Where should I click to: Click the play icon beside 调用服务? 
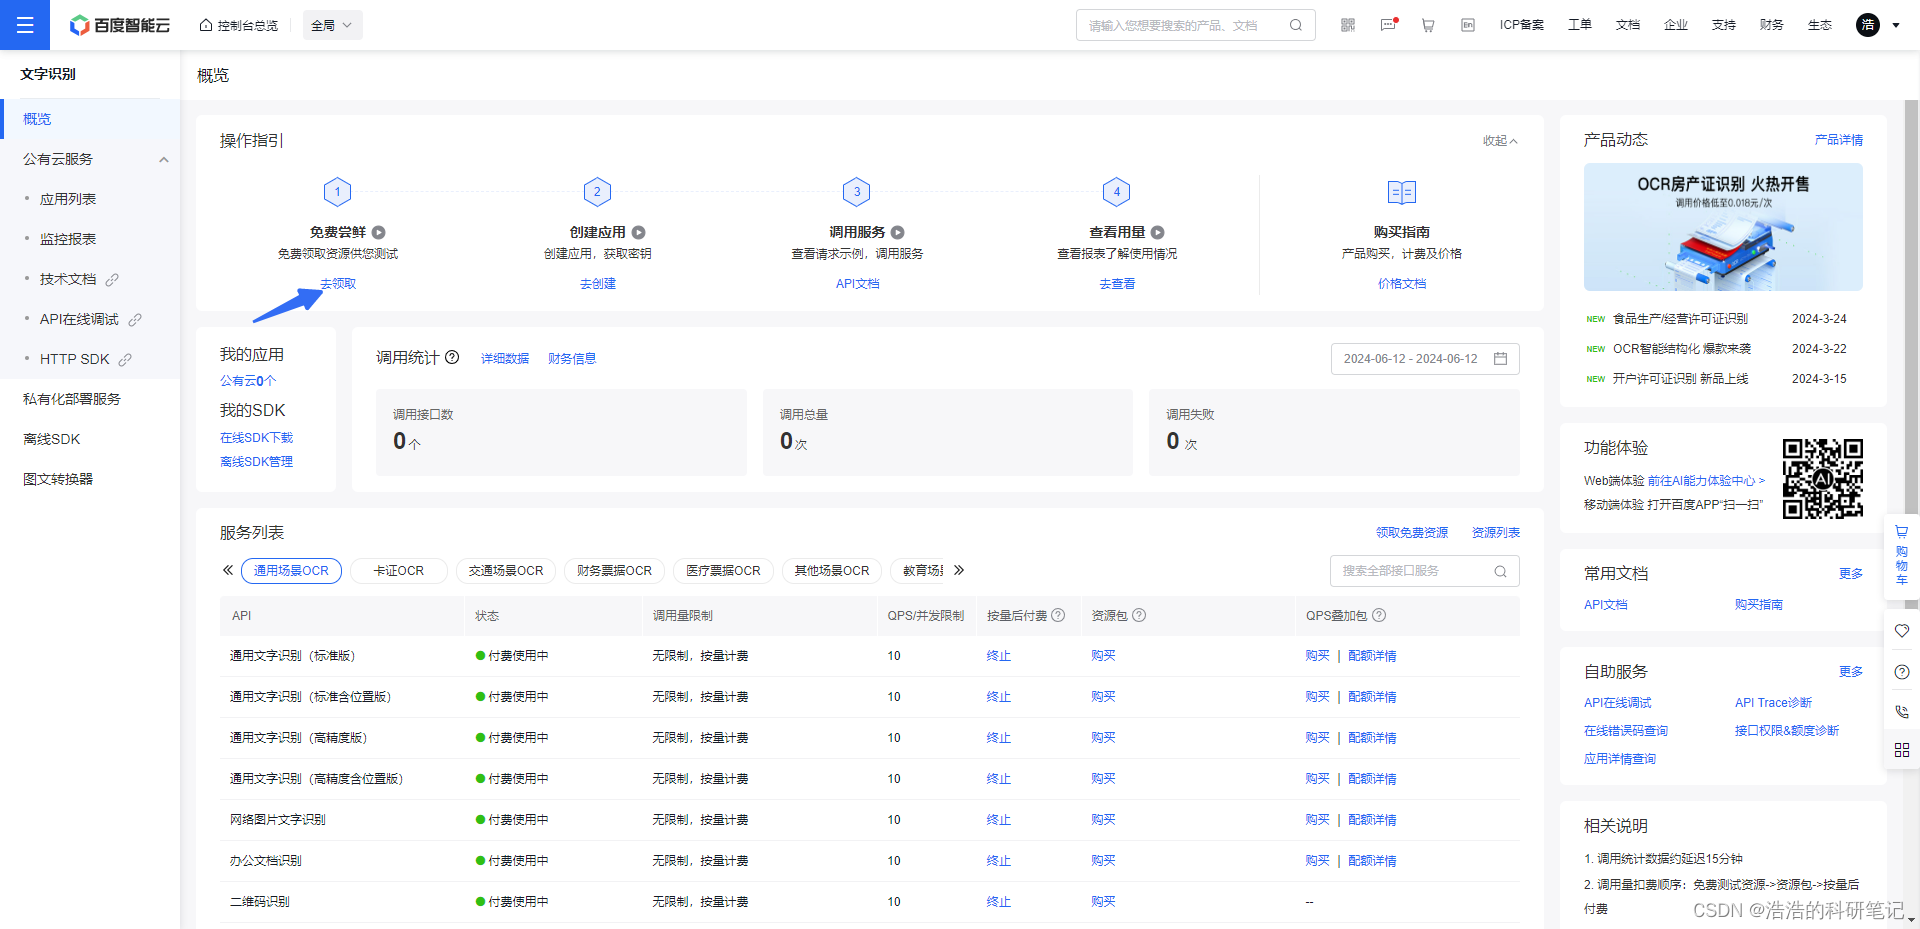[897, 232]
